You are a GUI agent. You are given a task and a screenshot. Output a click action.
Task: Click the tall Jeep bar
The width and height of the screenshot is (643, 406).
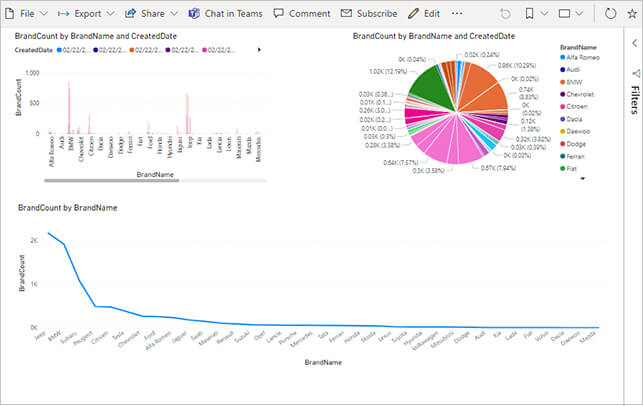tap(187, 114)
